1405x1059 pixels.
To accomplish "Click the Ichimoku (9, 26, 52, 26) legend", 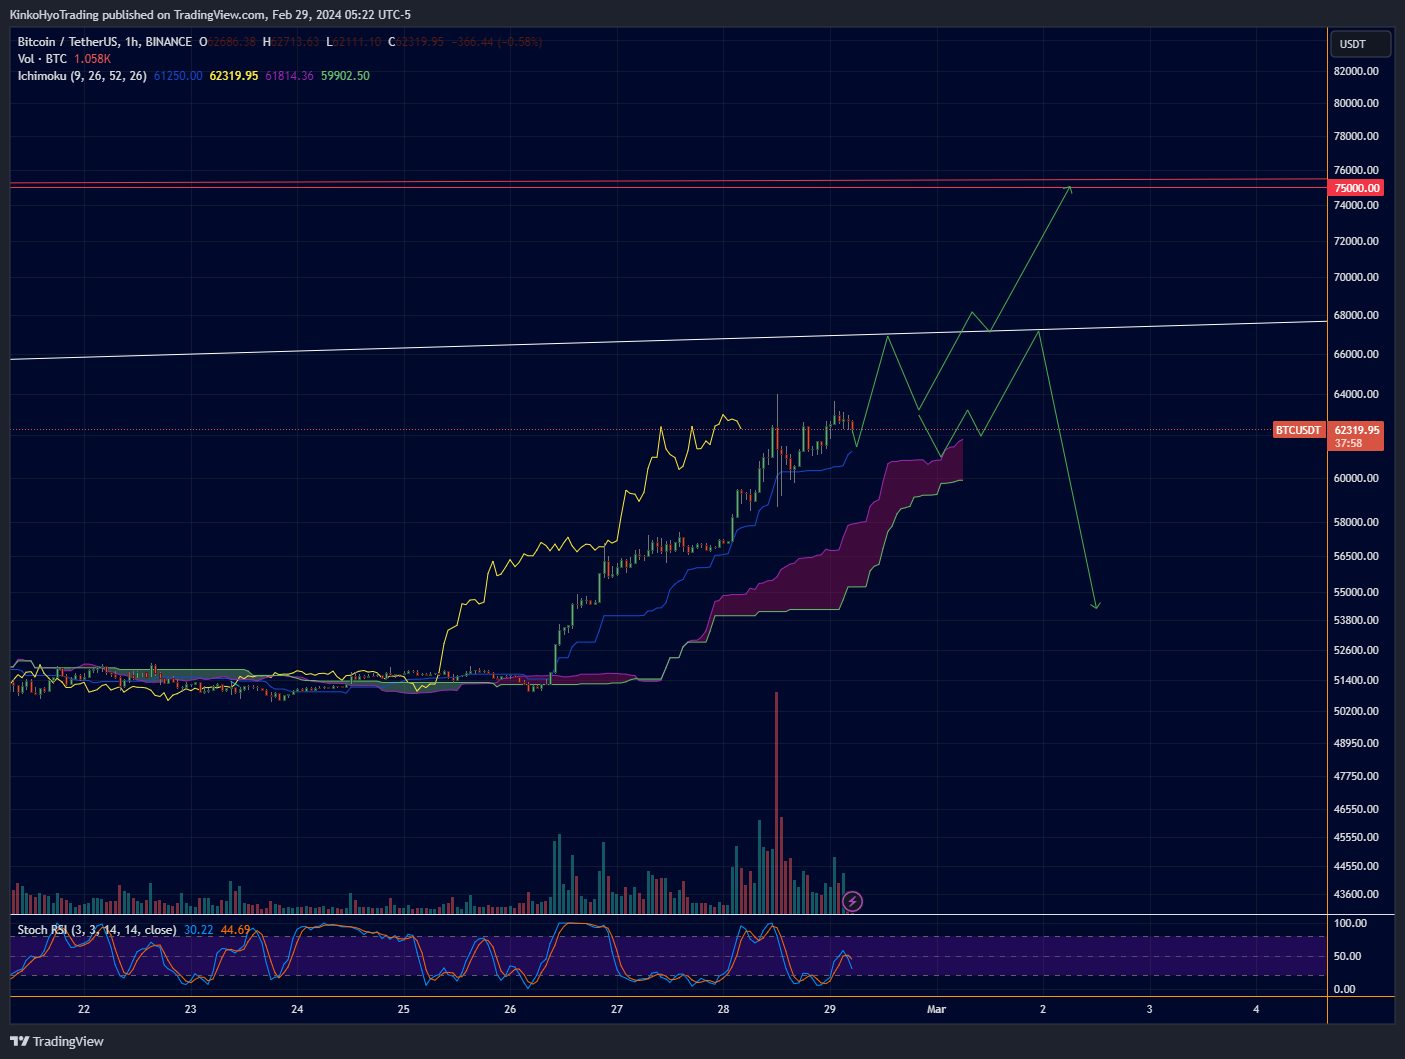I will coord(82,76).
